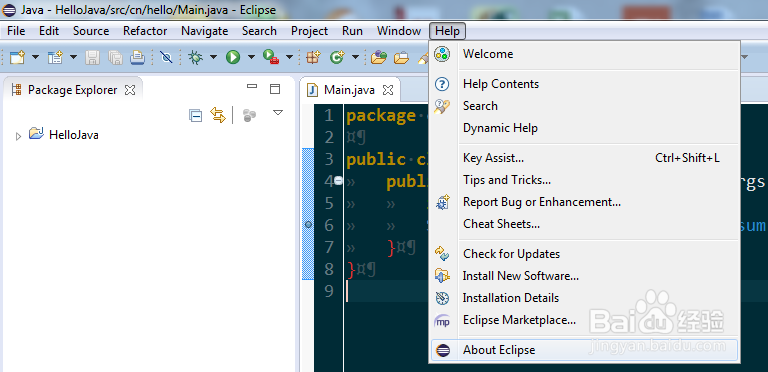768x372 pixels.
Task: Click the External Tools run icon
Action: click(x=270, y=57)
